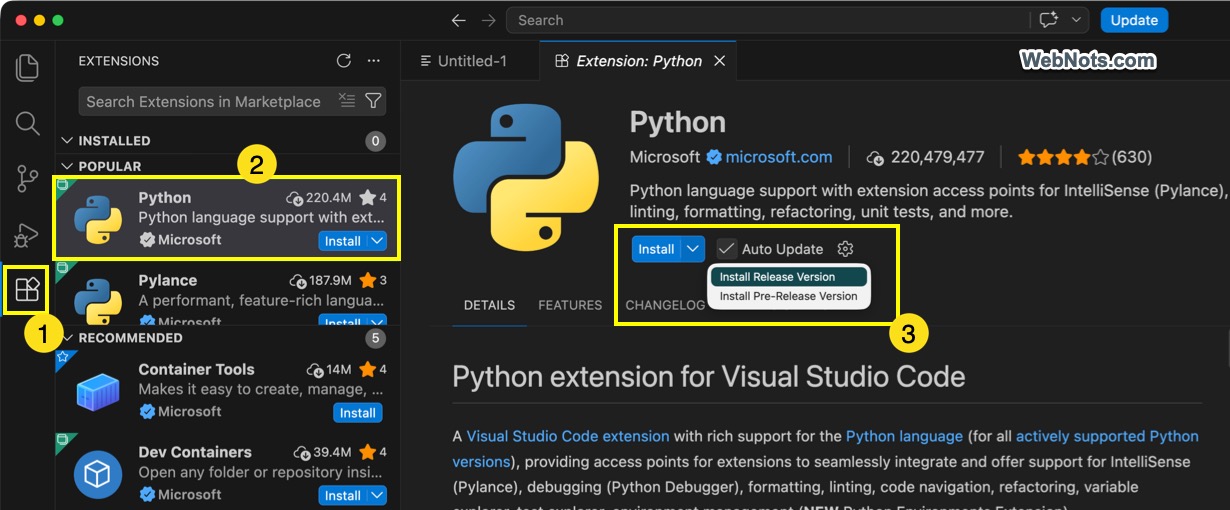The image size is (1230, 510).
Task: Toggle the Auto Update checkbox
Action: [727, 249]
